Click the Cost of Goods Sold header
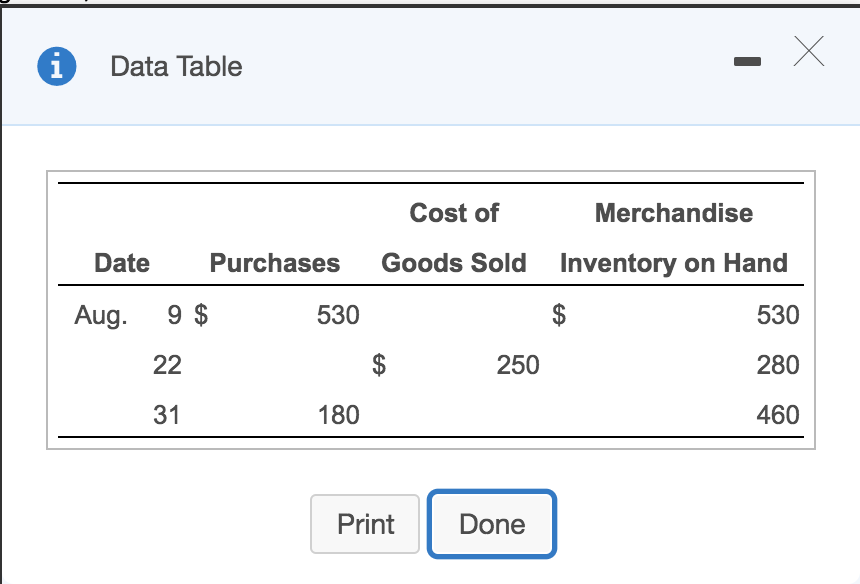 click(x=454, y=238)
